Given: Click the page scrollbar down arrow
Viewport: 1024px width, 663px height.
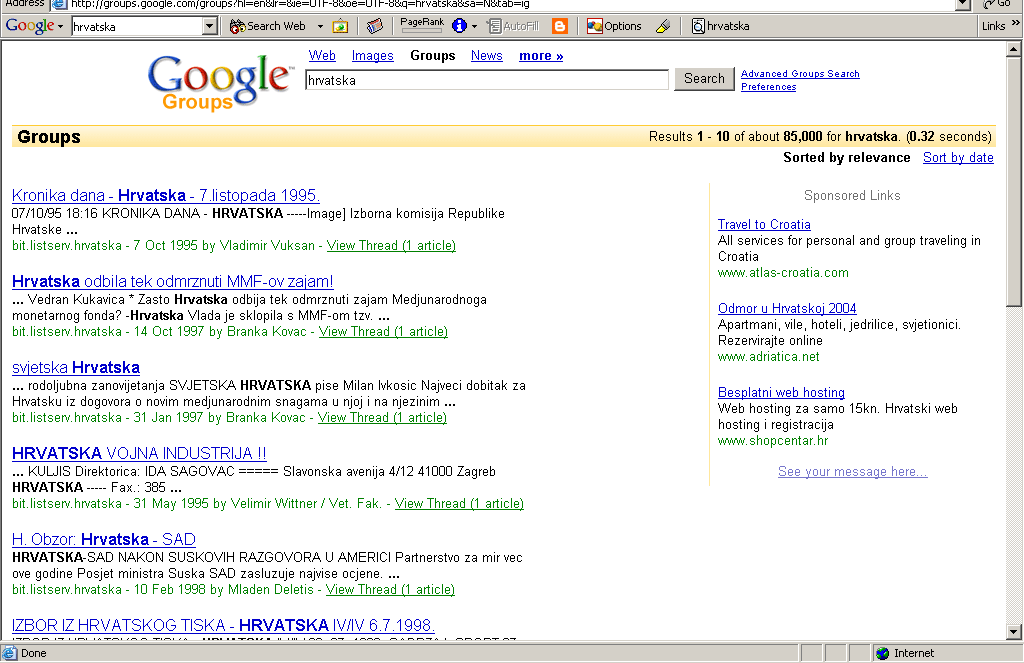Looking at the screenshot, I should click(x=1014, y=632).
